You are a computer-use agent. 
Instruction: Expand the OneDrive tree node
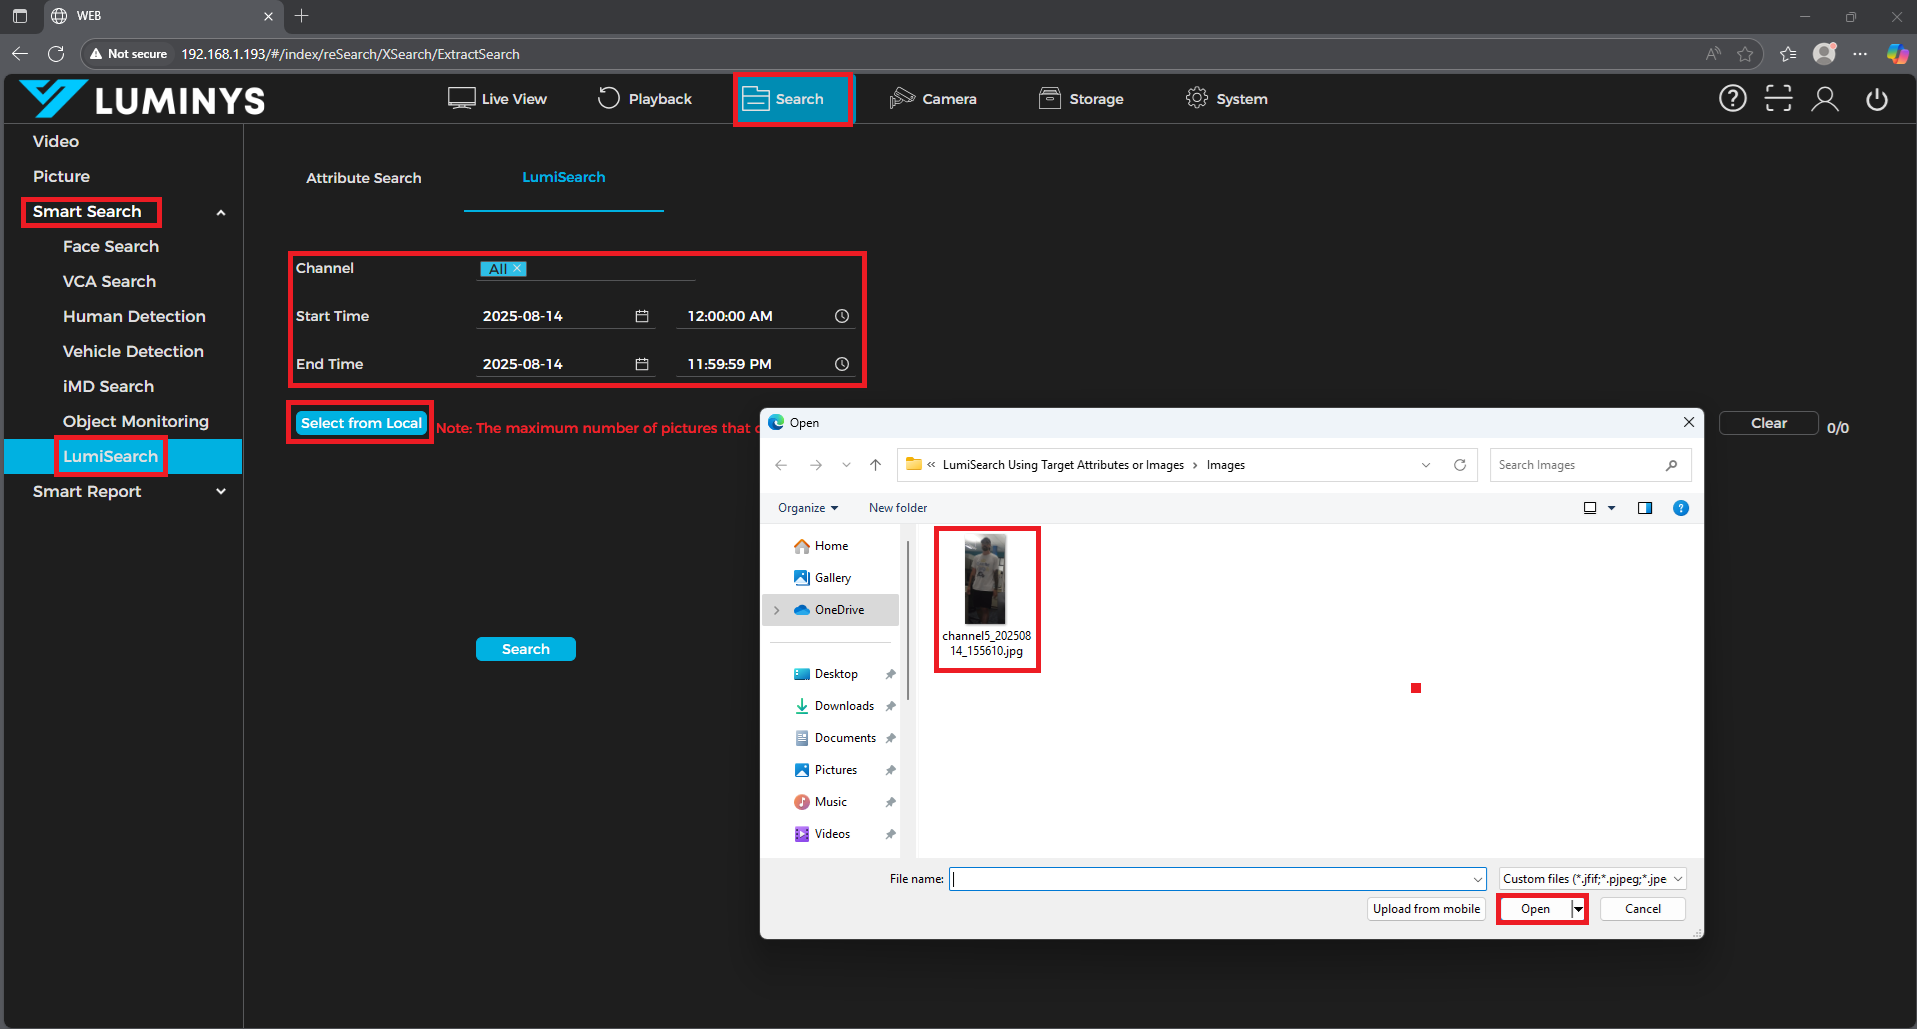coord(777,610)
